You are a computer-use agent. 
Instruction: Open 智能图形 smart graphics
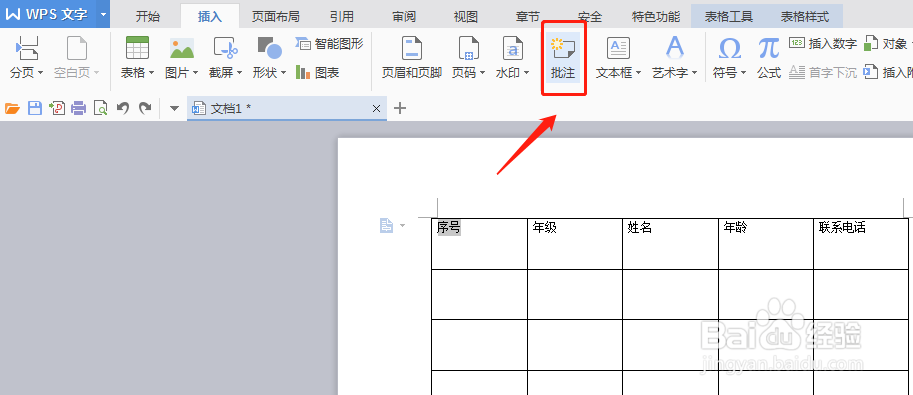click(330, 43)
